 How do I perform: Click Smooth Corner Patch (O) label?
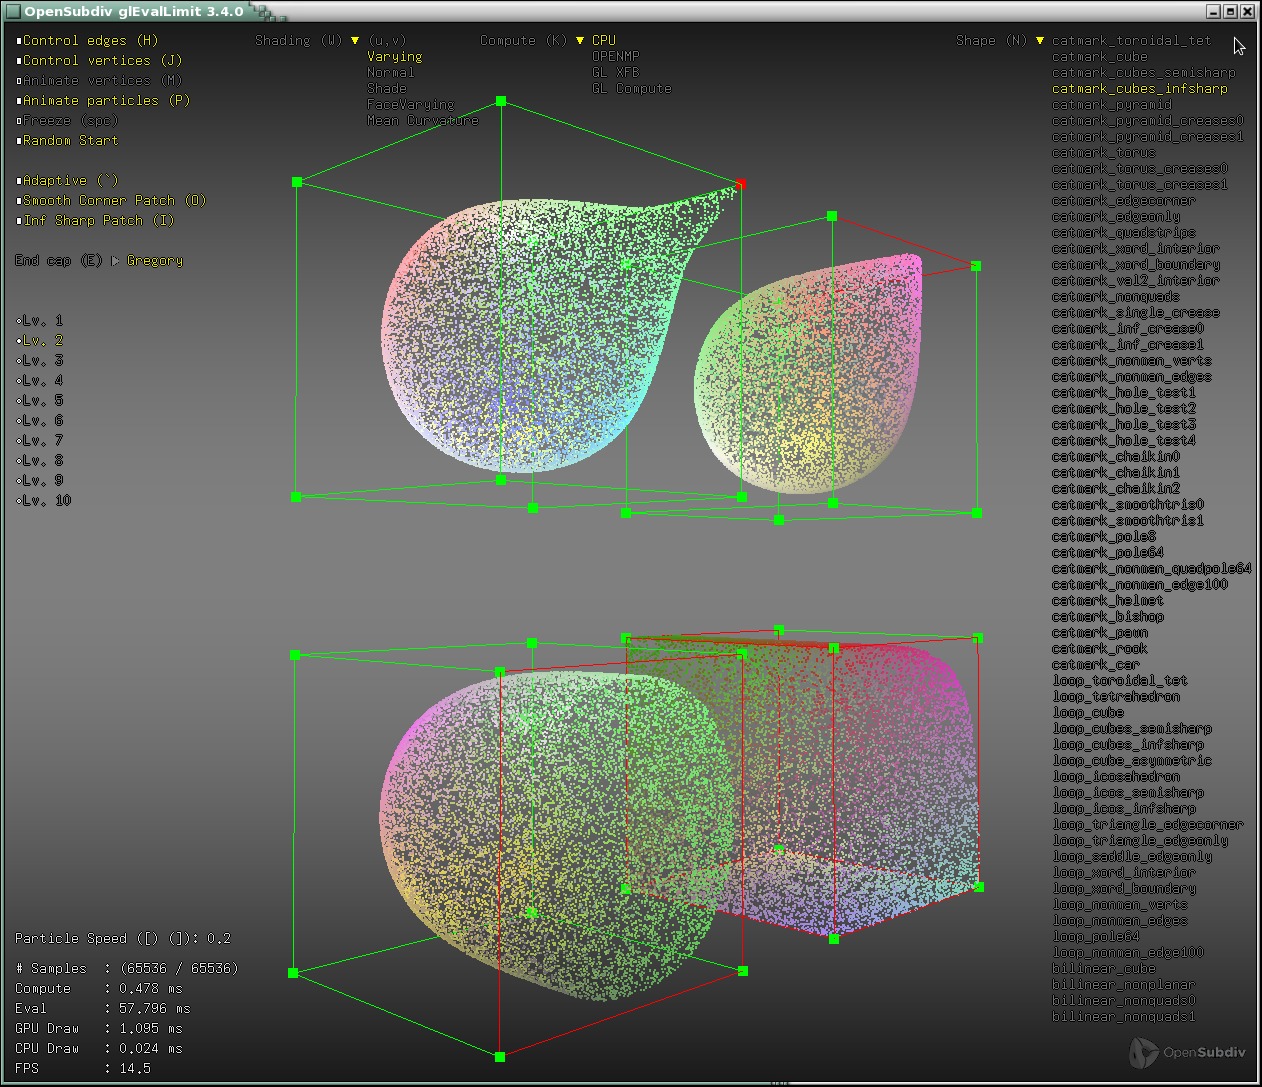tap(114, 201)
